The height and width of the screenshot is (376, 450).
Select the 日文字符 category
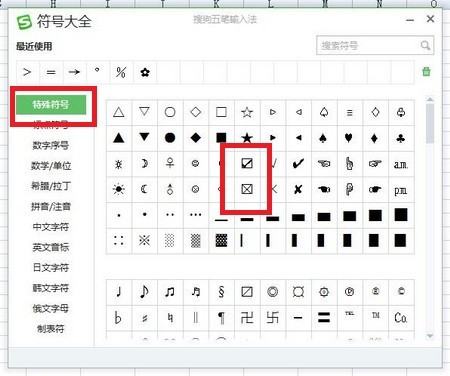(51, 268)
